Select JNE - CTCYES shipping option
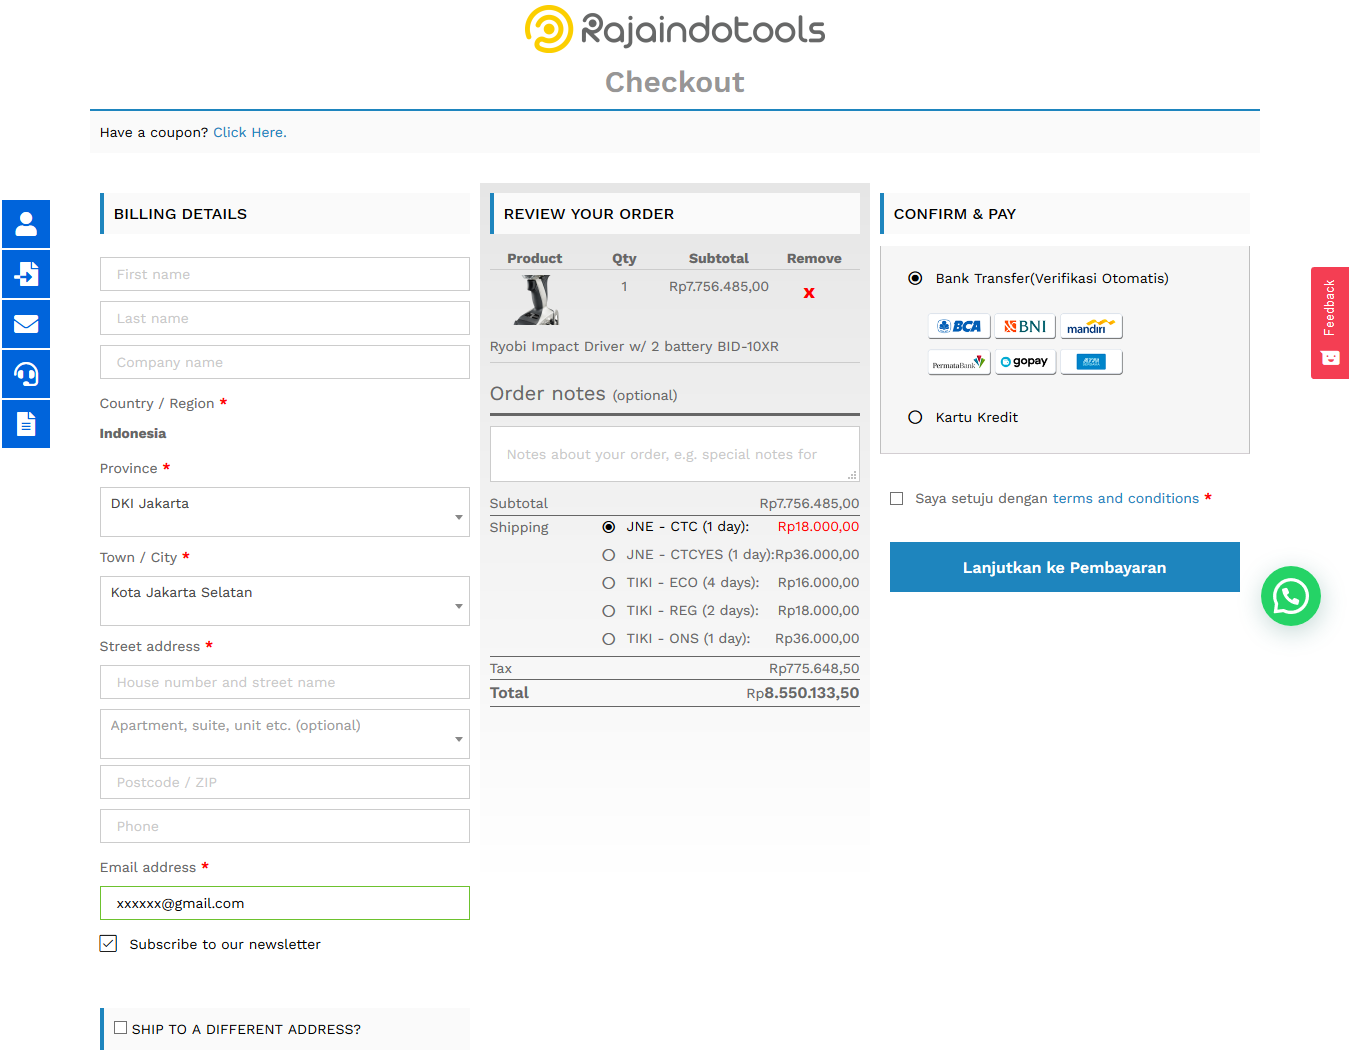Screen dimensions: 1349x1062 (x=608, y=555)
